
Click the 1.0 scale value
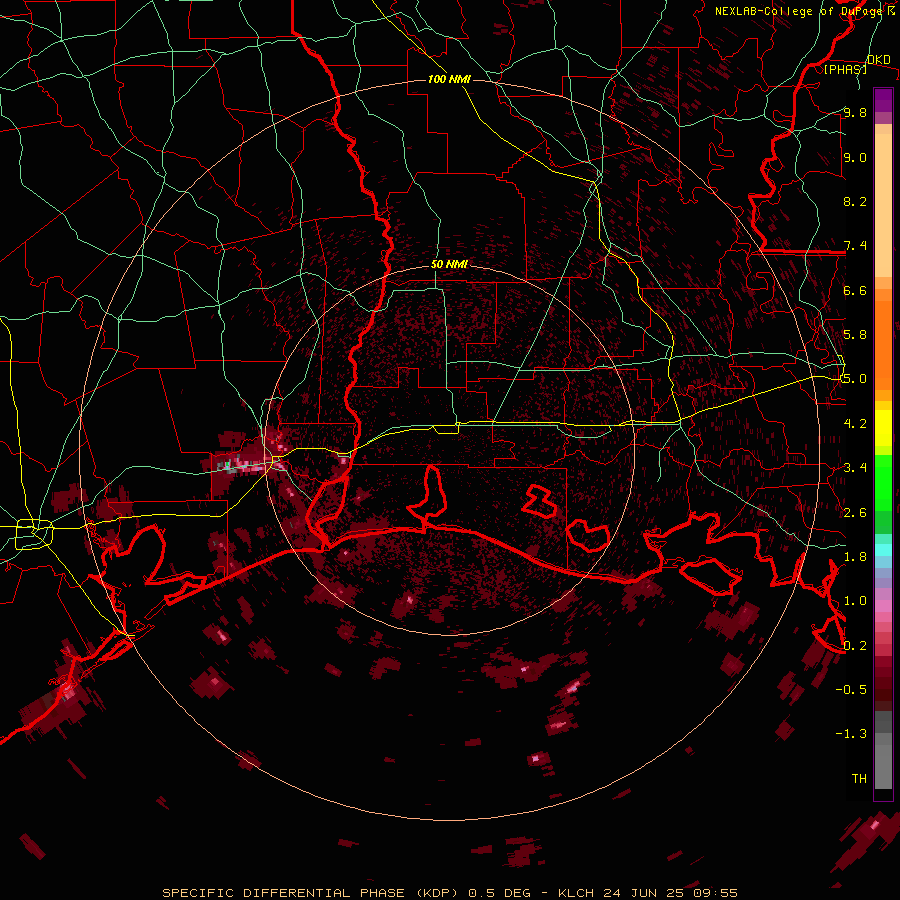click(855, 600)
